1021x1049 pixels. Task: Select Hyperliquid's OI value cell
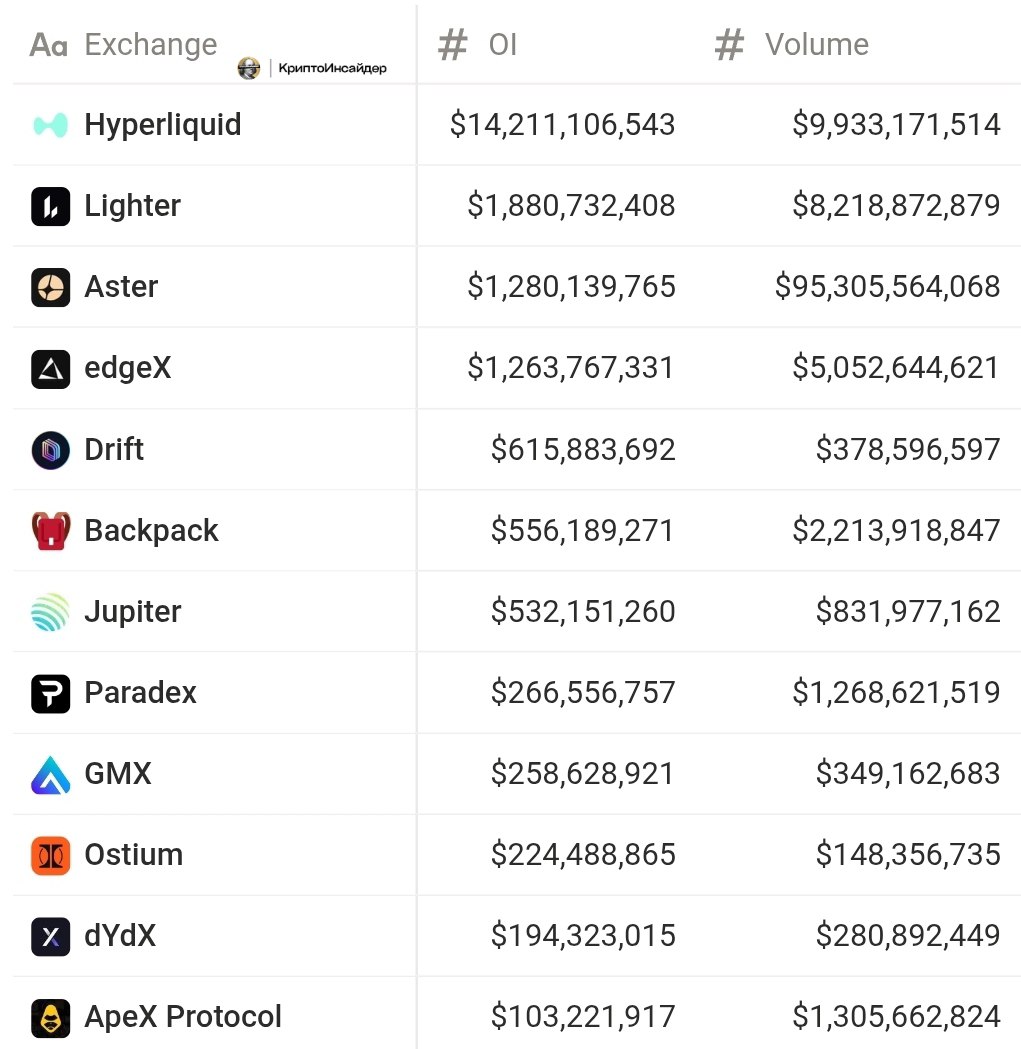coord(562,125)
